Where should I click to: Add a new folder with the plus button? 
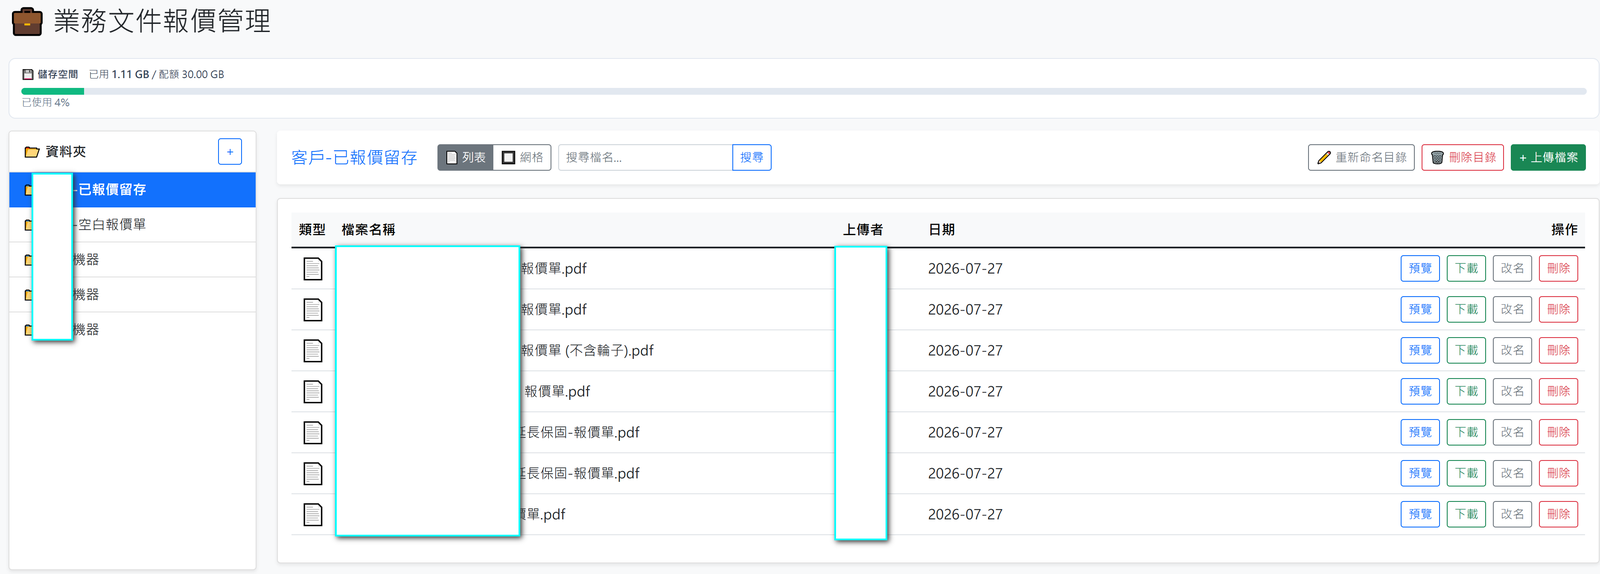pyautogui.click(x=230, y=152)
